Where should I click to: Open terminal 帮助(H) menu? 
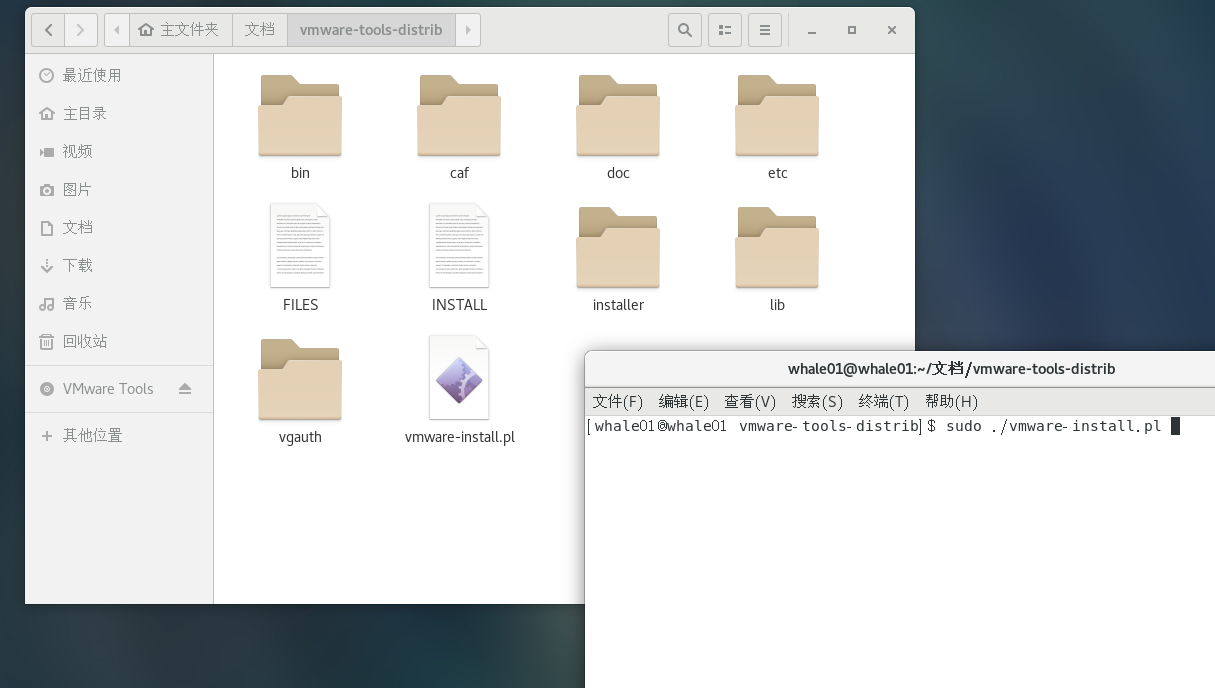tap(951, 402)
